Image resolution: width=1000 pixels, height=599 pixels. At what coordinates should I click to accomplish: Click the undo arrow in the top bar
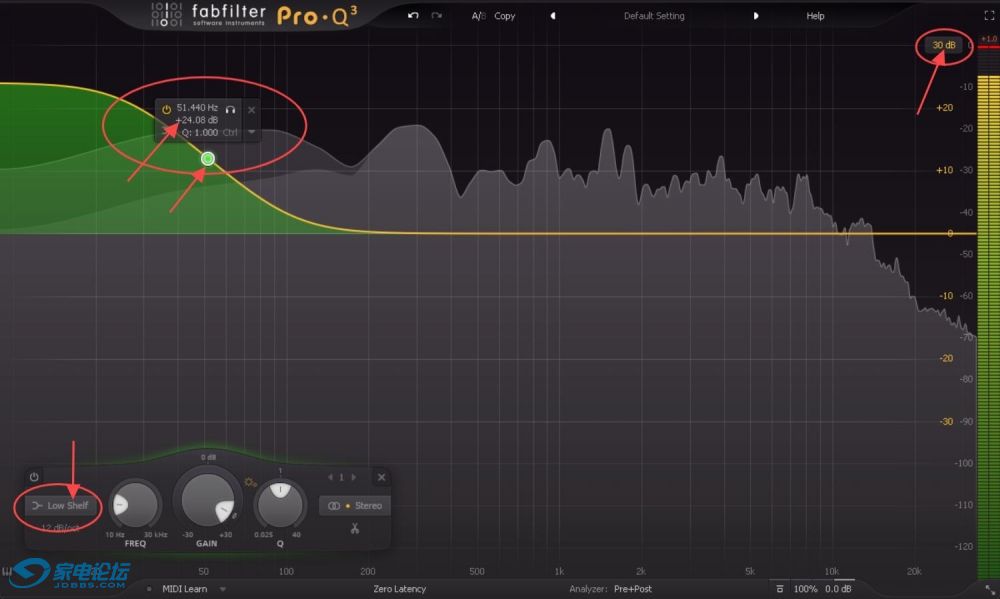(x=413, y=16)
